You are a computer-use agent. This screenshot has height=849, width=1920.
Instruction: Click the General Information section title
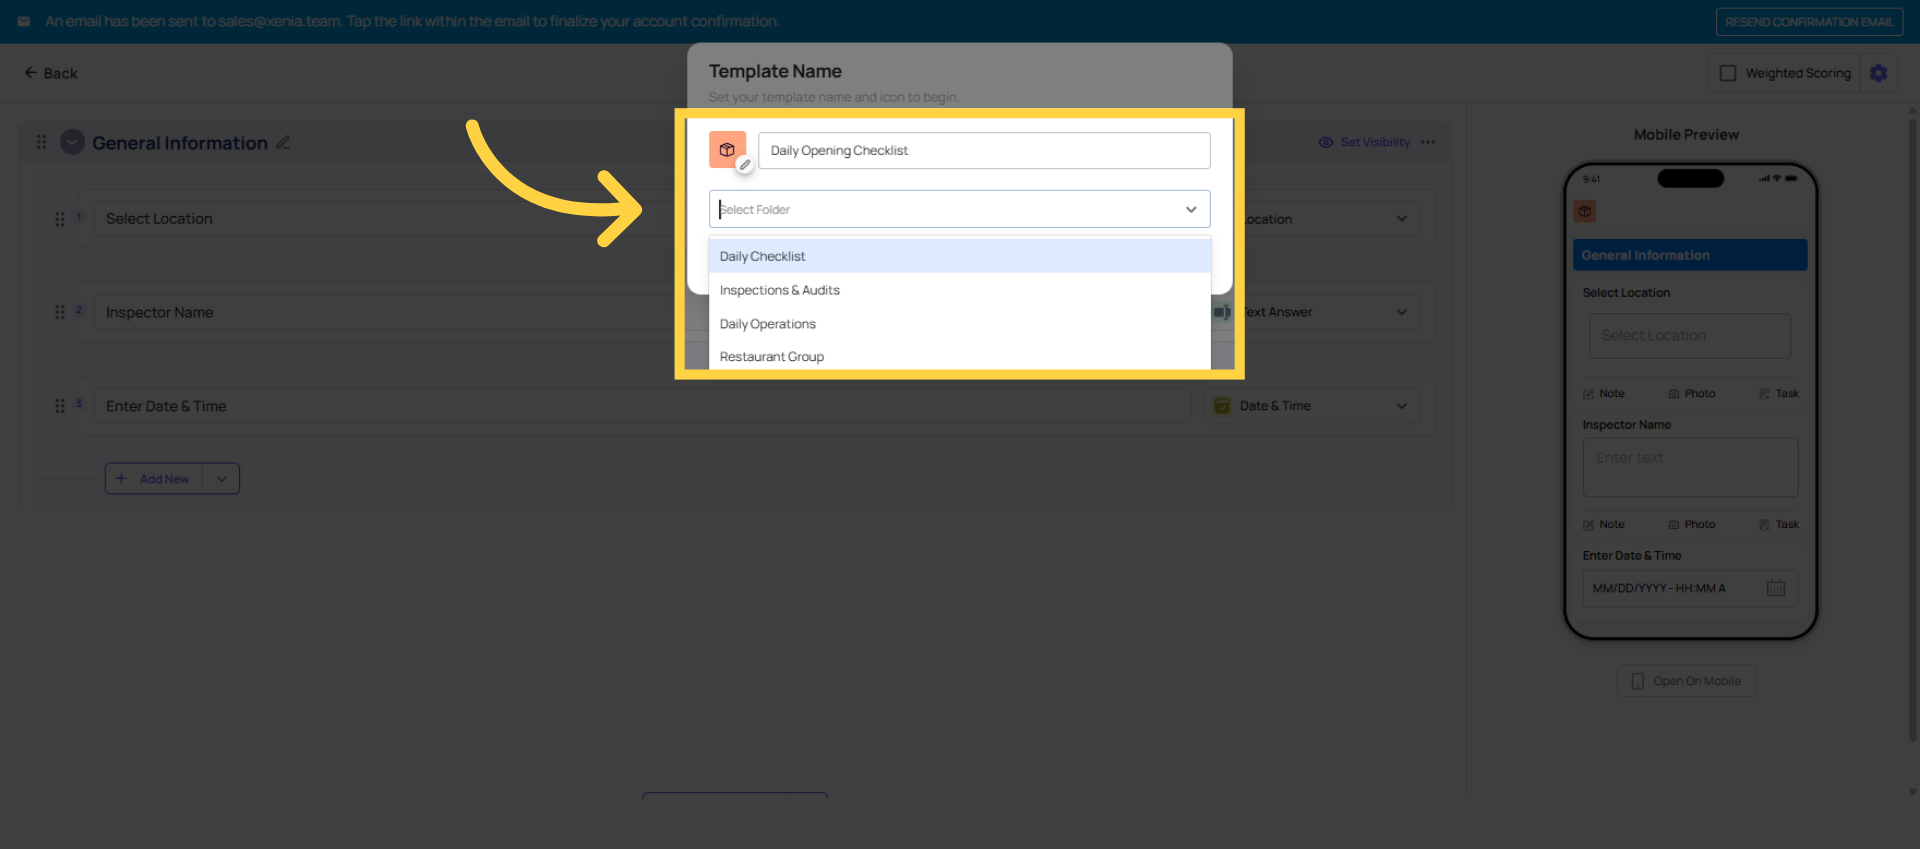tap(180, 143)
